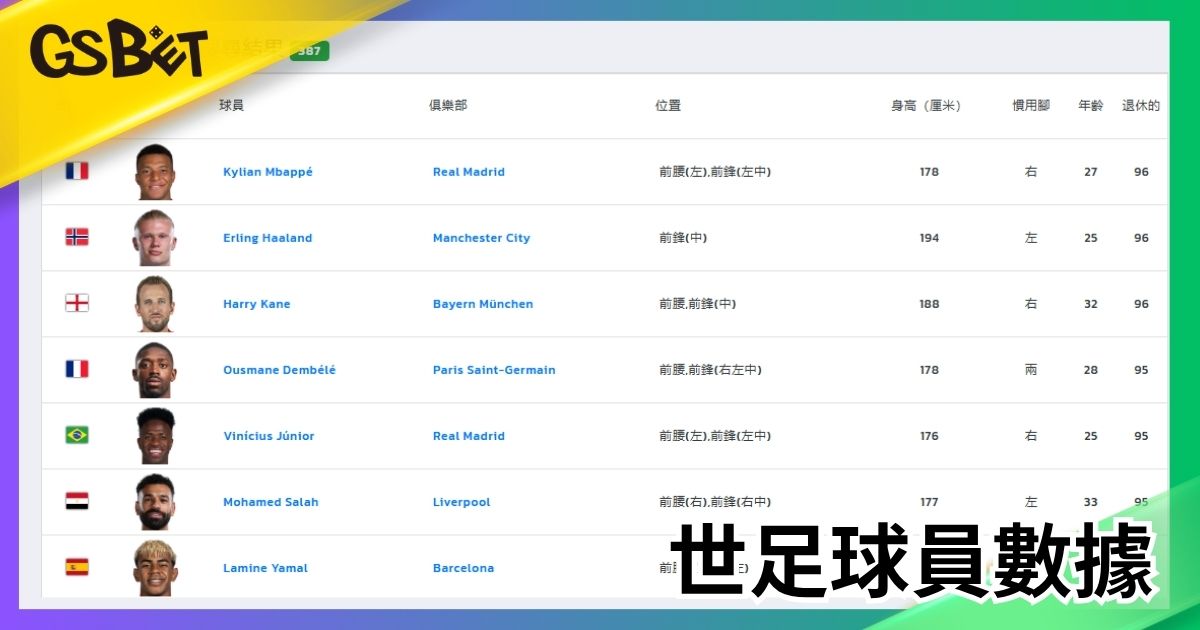The width and height of the screenshot is (1200, 630).
Task: Select Salah's position text 前腰(右),前鋒(右中)
Action: pos(715,502)
